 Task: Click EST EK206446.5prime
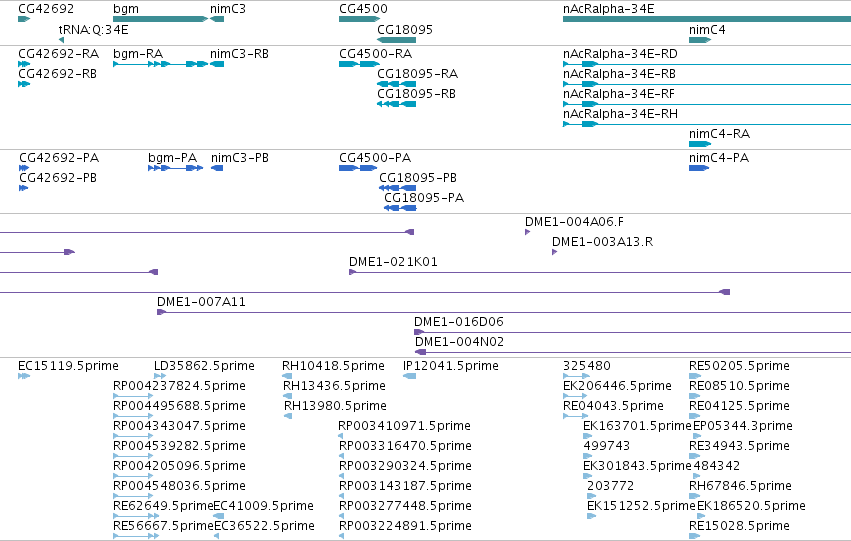(x=617, y=386)
